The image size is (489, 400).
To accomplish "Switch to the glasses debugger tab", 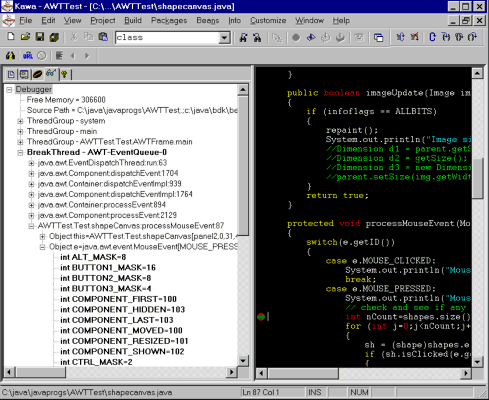I will 51,73.
